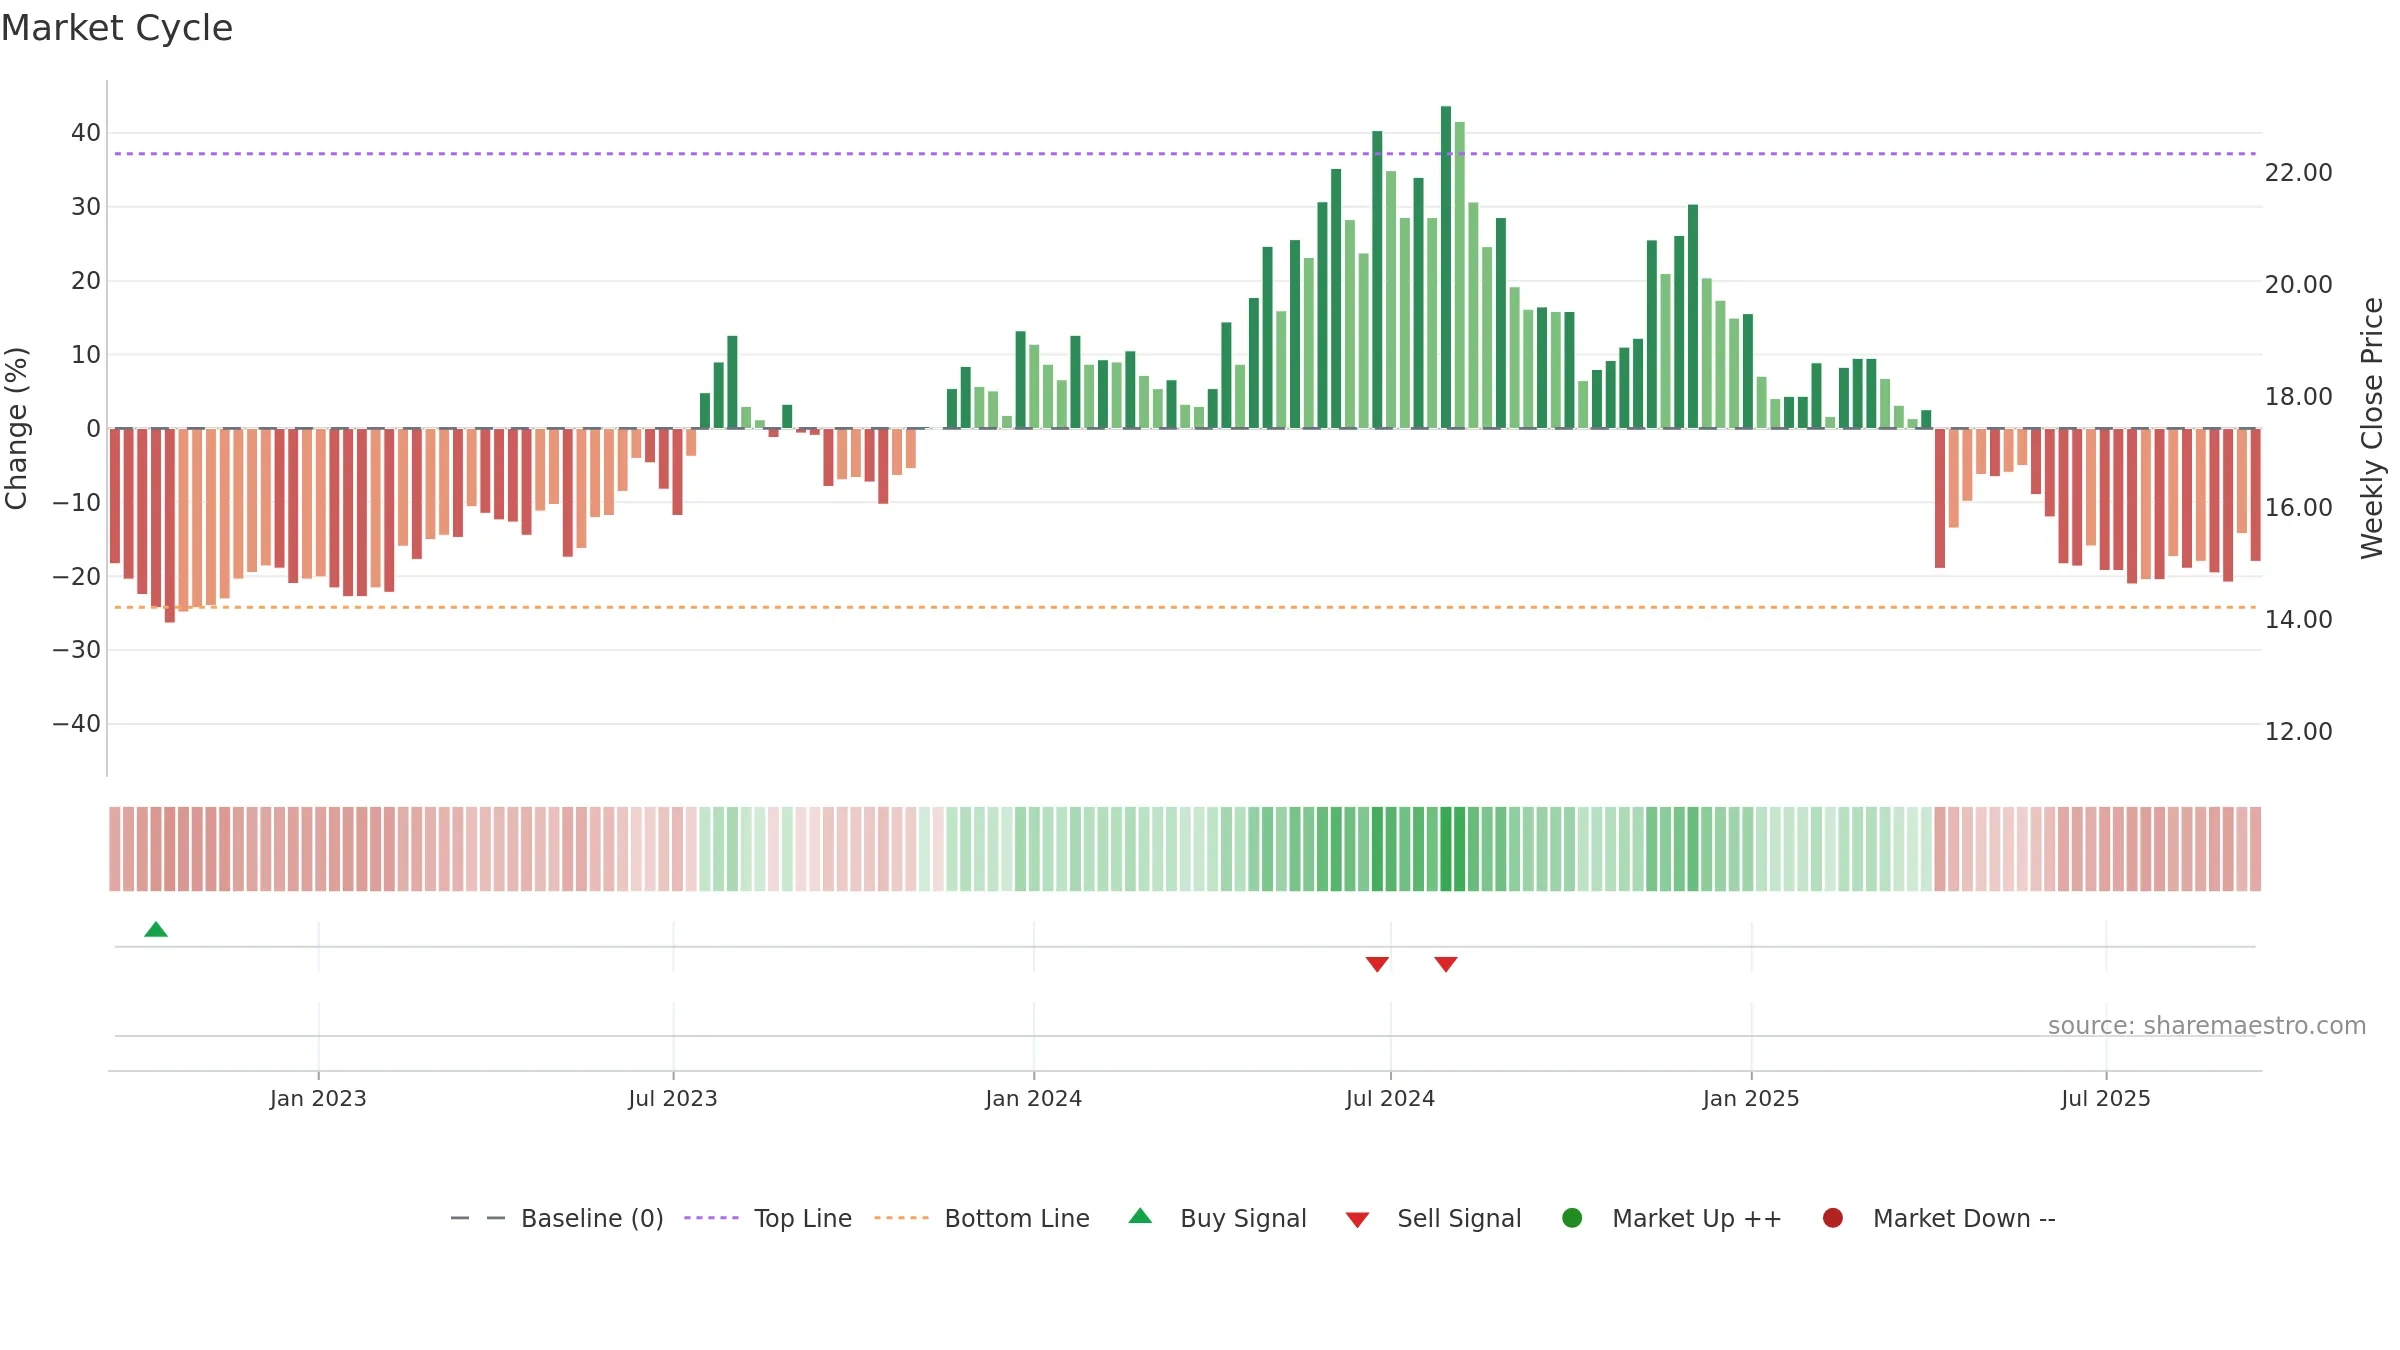This screenshot has height=1350, width=2400.
Task: Click the Jul 2024 axis label
Action: [x=1390, y=1098]
